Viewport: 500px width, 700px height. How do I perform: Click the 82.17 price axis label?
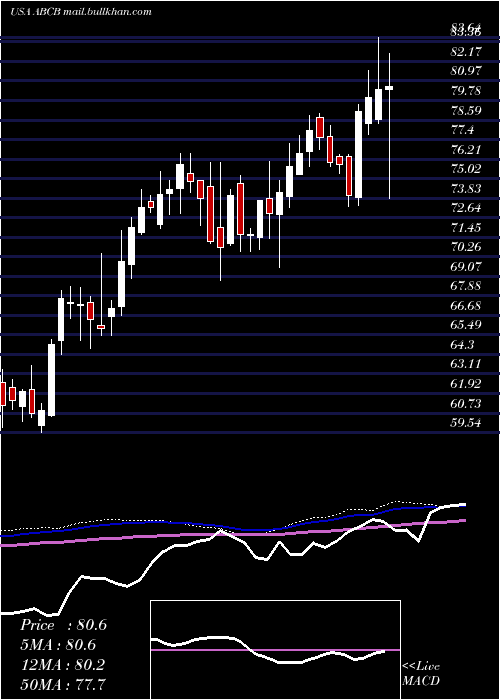point(467,52)
